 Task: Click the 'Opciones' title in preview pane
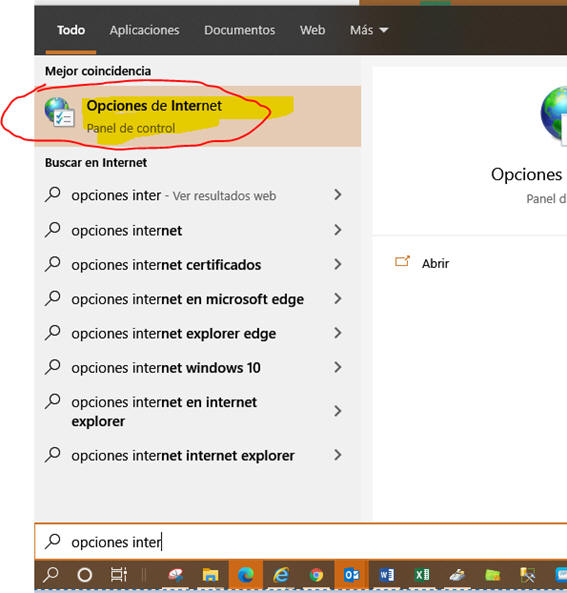(x=527, y=175)
